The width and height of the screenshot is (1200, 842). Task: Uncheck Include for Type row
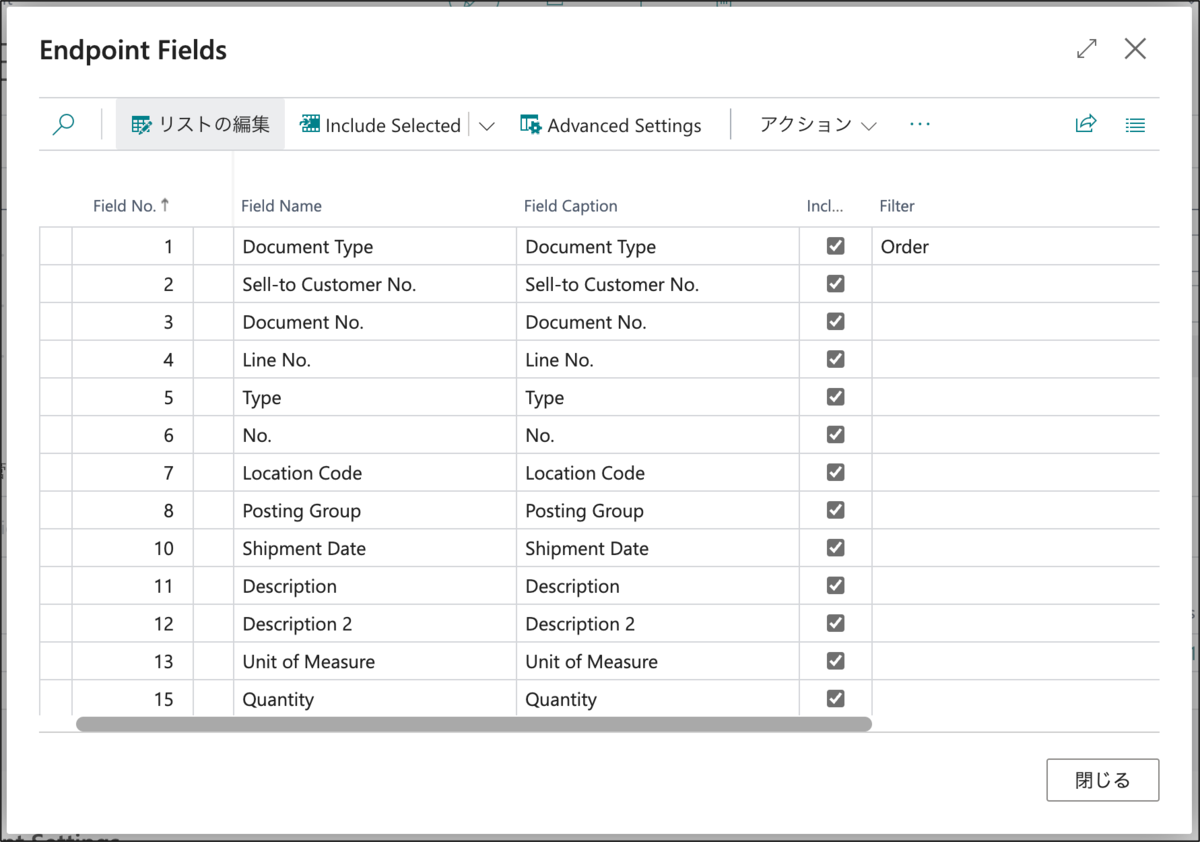(836, 397)
